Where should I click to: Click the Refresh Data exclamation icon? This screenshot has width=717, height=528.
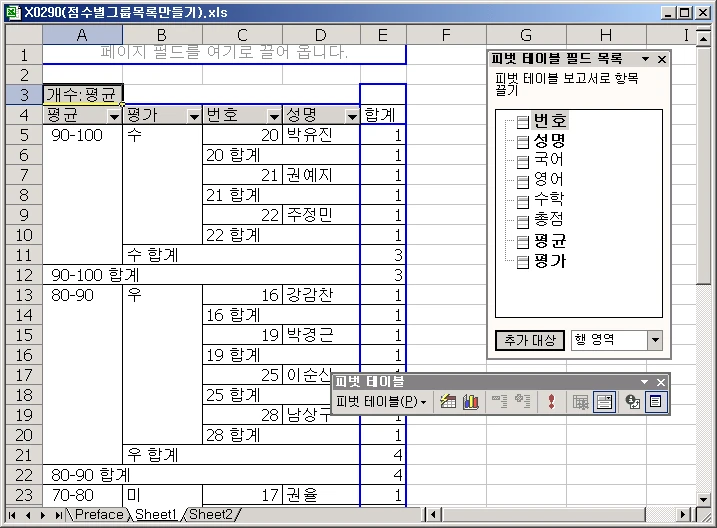[551, 402]
